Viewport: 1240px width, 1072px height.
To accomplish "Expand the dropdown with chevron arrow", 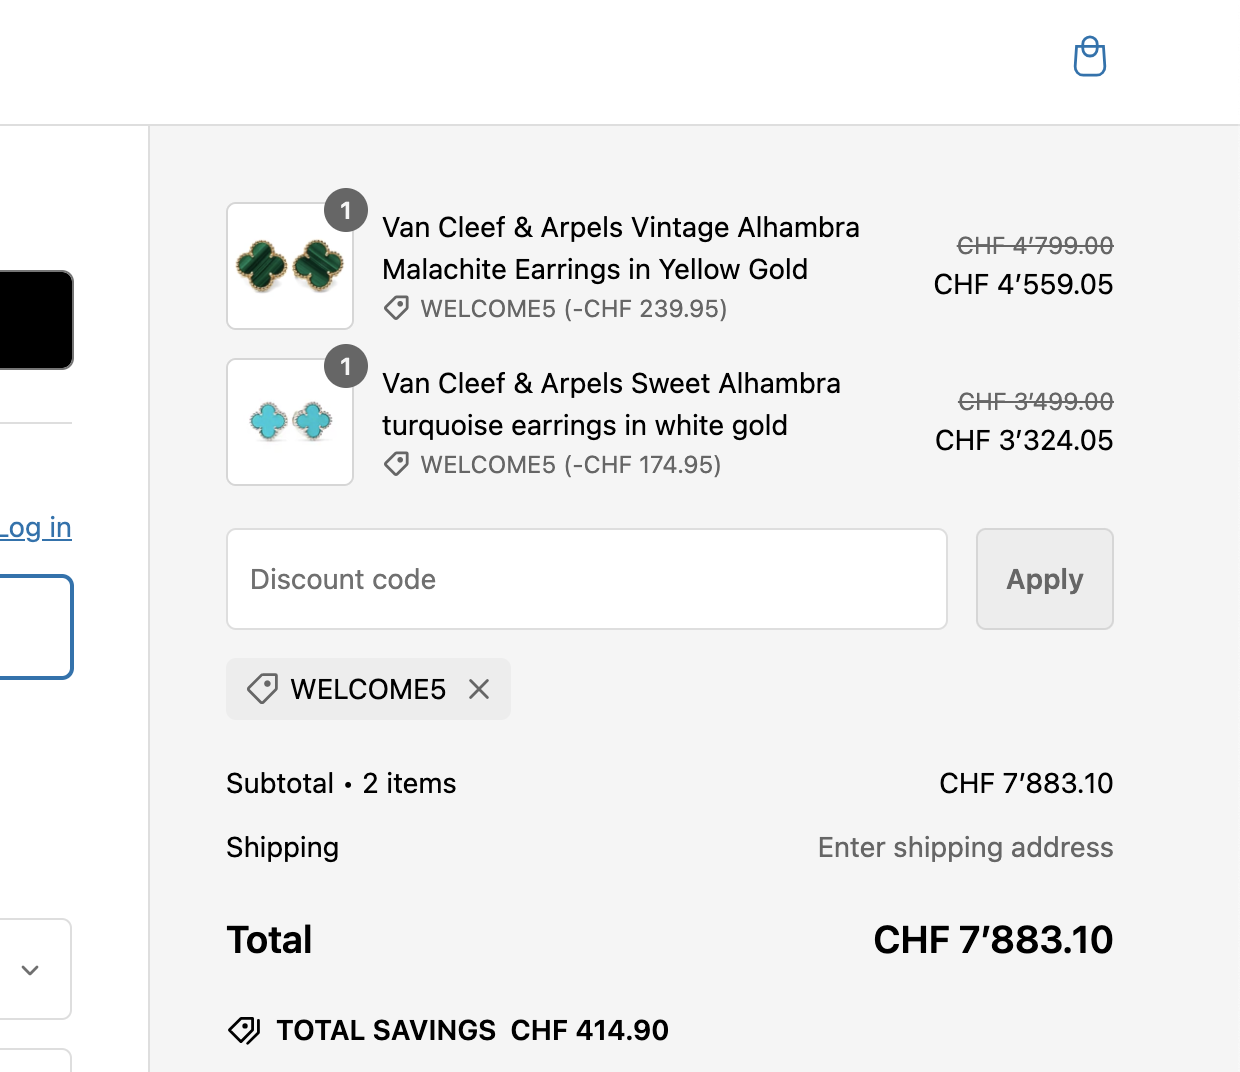I will pyautogui.click(x=31, y=969).
